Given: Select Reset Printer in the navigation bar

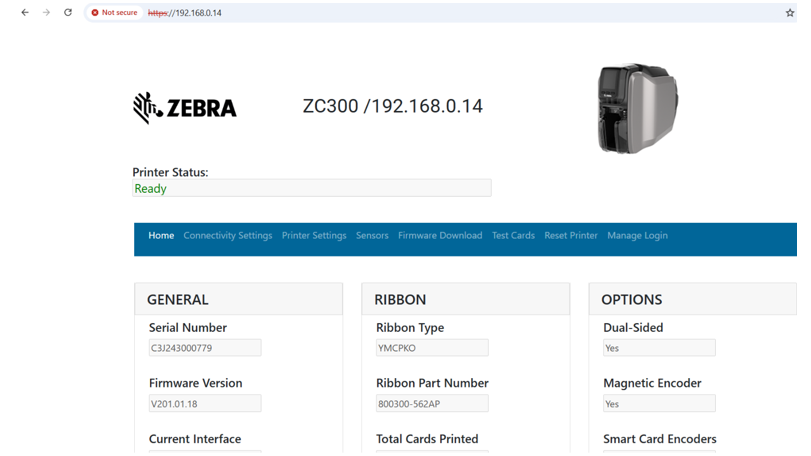Looking at the screenshot, I should click(x=571, y=236).
